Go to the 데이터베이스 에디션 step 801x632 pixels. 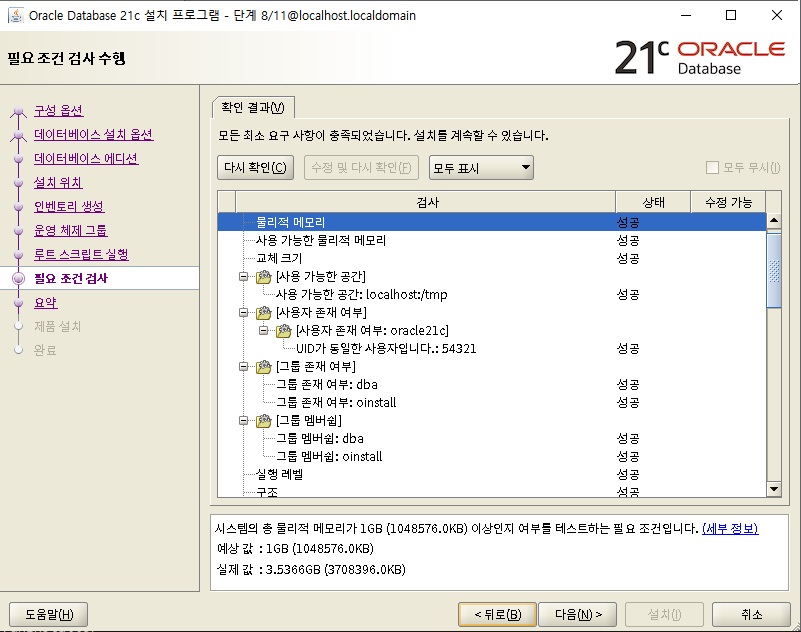[86, 158]
